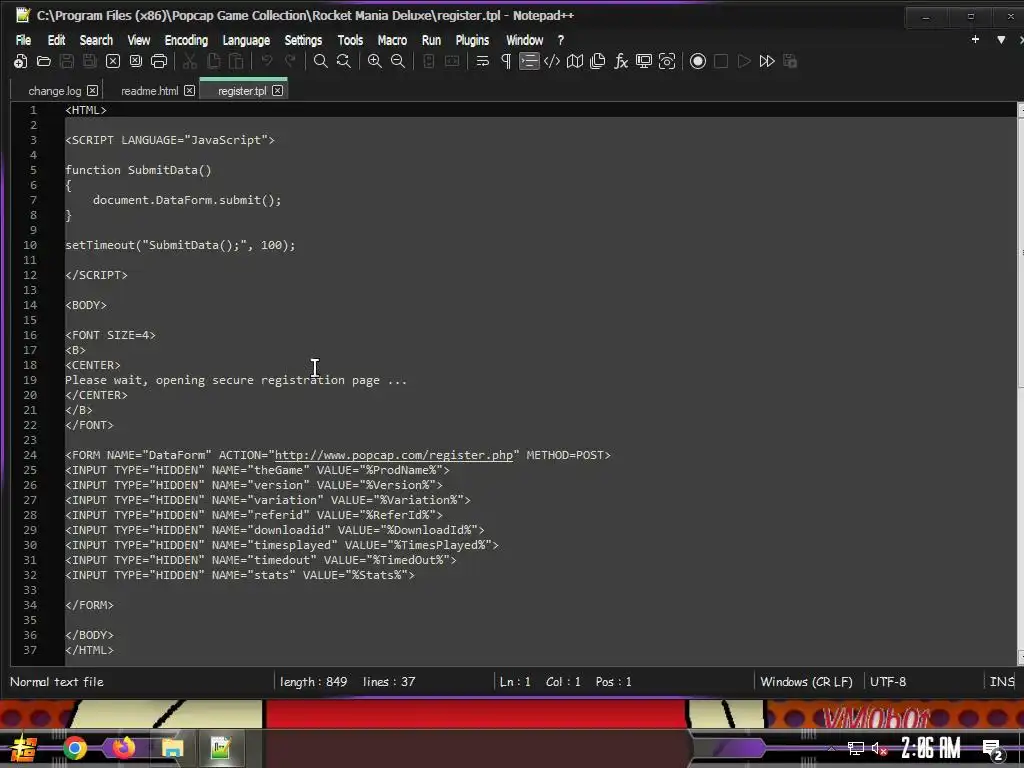Open the Edit menu
Screen dimensions: 1024x768
[56, 40]
